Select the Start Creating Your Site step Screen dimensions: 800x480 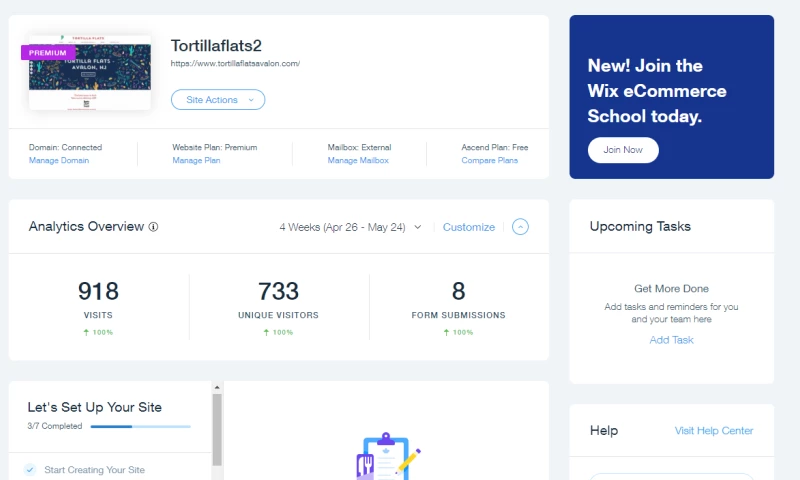[94, 469]
